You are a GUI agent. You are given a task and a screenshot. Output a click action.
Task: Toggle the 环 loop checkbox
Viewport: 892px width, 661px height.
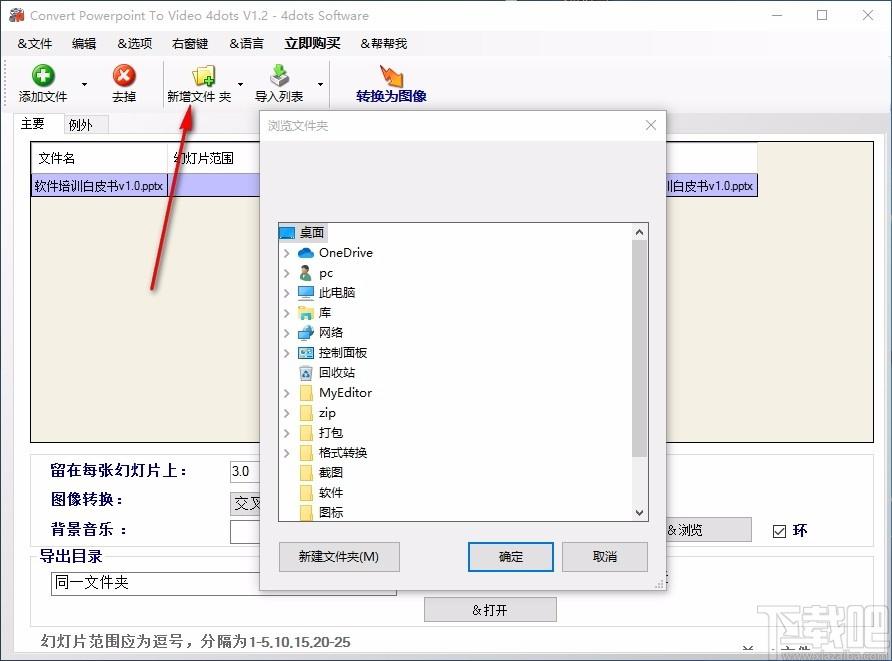[779, 531]
